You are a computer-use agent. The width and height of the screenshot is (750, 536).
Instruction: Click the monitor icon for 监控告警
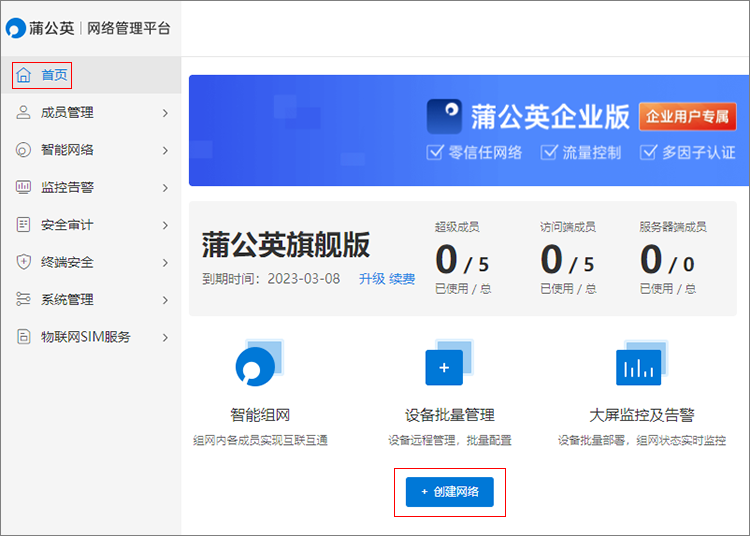(x=23, y=187)
